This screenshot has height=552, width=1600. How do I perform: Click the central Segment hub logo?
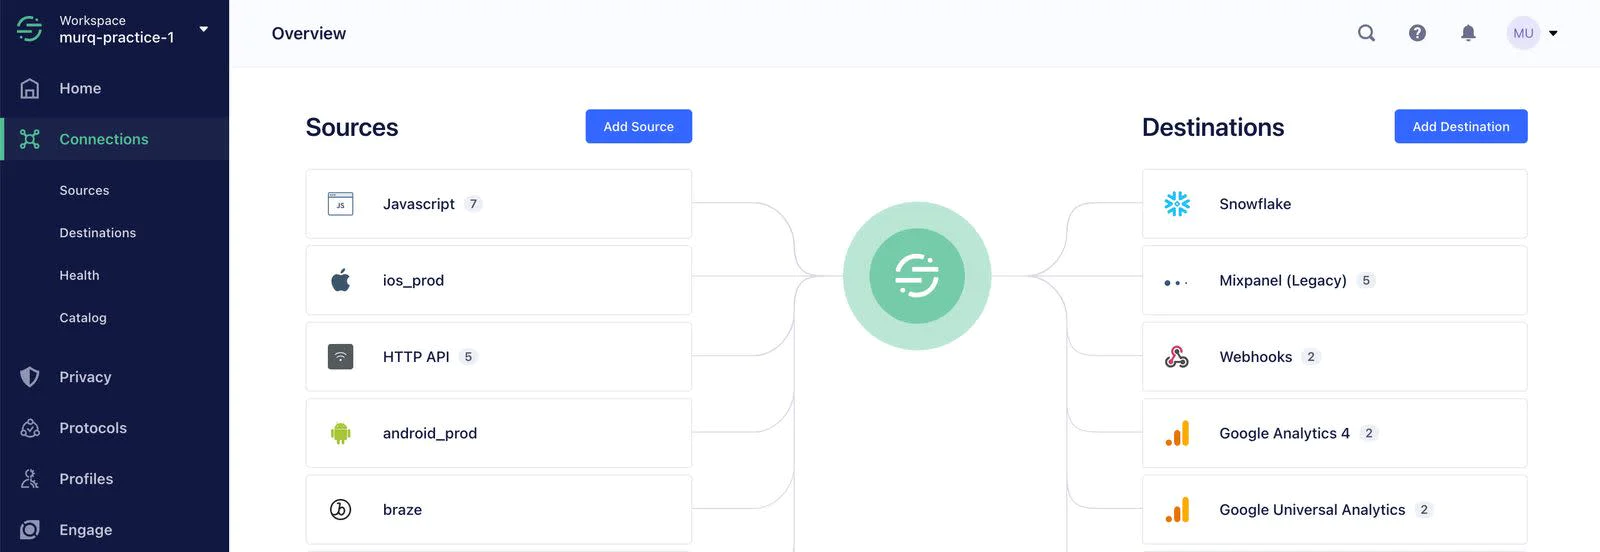(x=917, y=276)
